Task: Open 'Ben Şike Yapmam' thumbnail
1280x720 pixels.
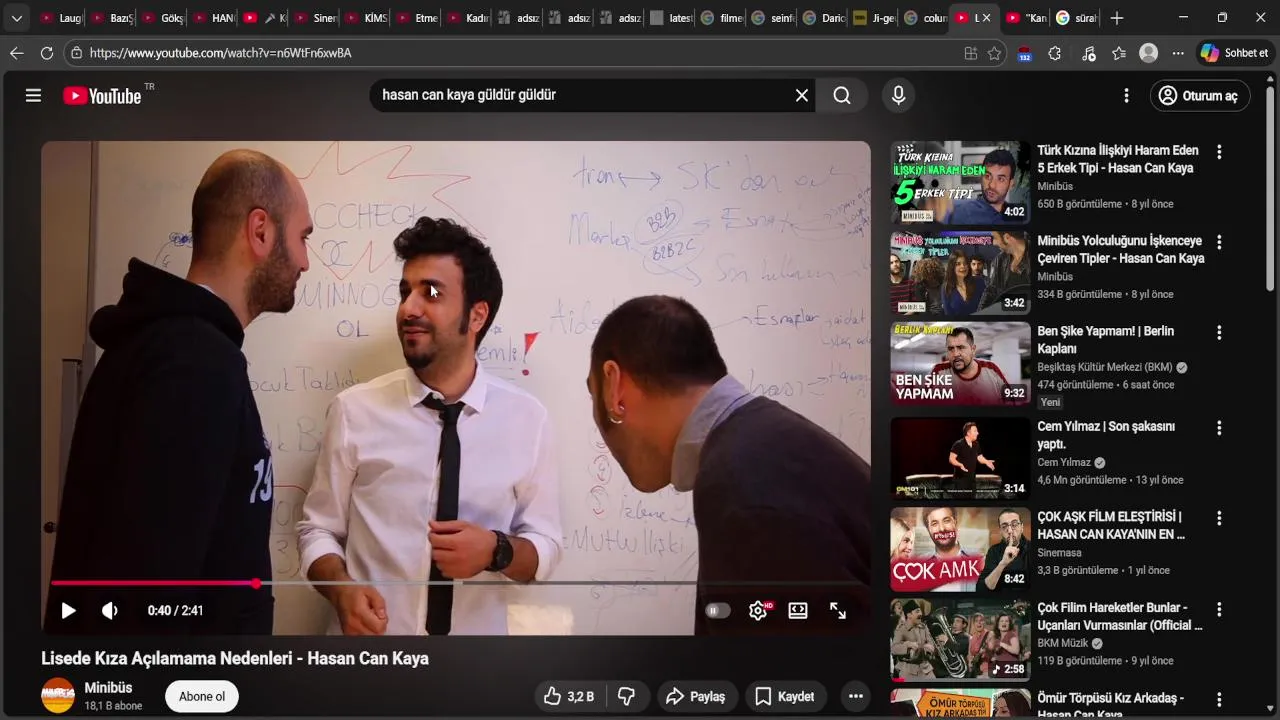Action: 960,363
